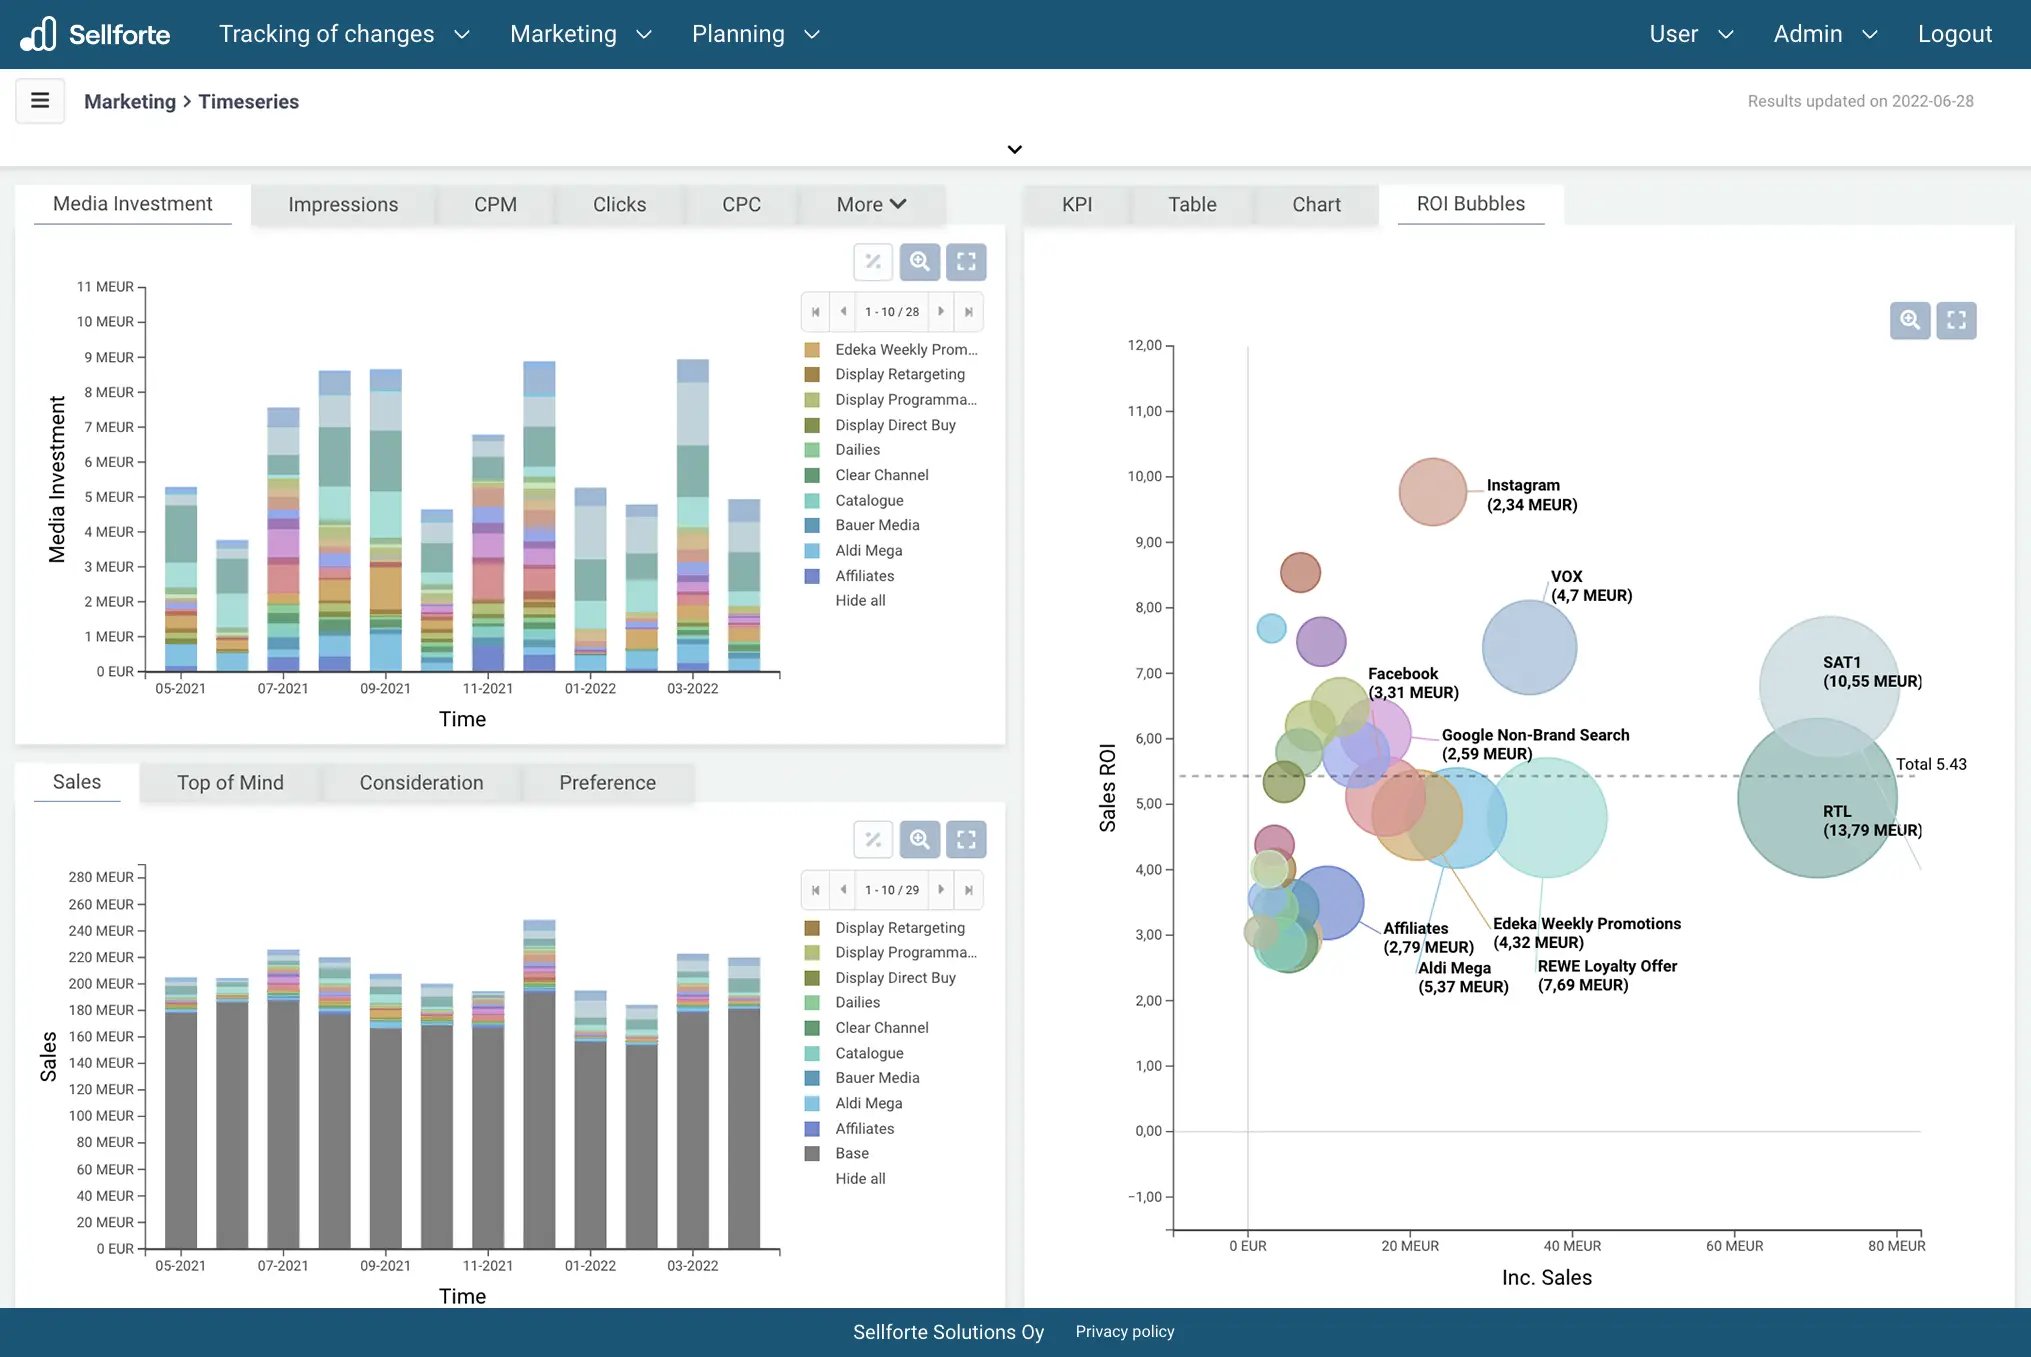Image resolution: width=2031 pixels, height=1357 pixels.
Task: Toggle Catalogue series in Sales legend
Action: click(x=854, y=1053)
